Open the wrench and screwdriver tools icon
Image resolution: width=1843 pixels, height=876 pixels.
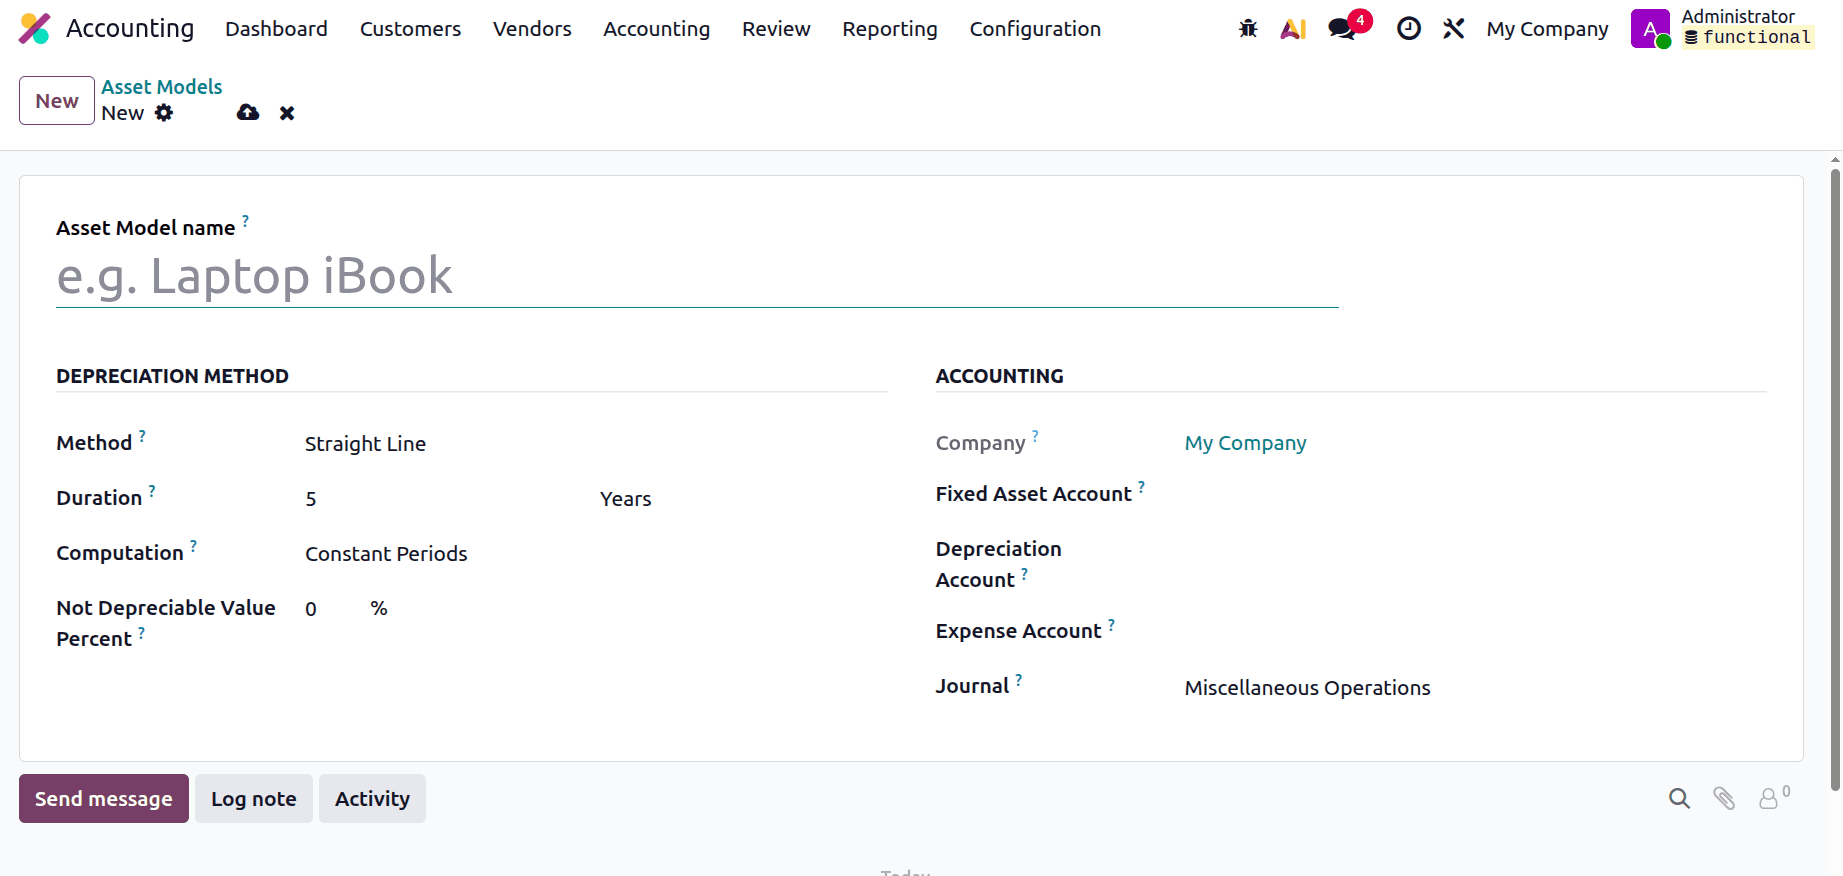click(x=1454, y=29)
